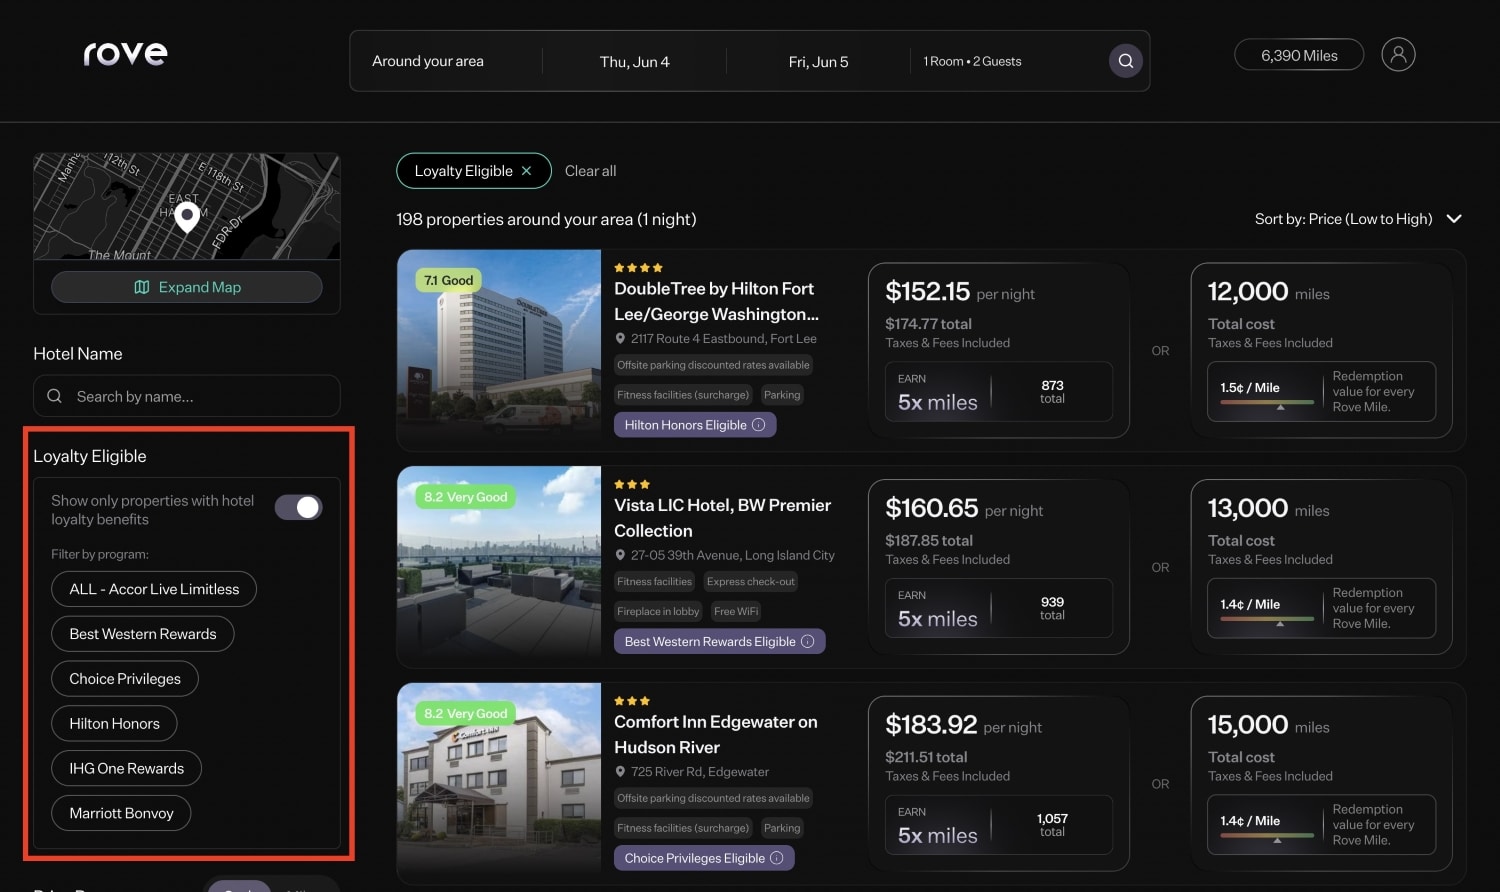Filter by Marriott Bonvoy program
Screen dimensions: 1500x892
121,813
